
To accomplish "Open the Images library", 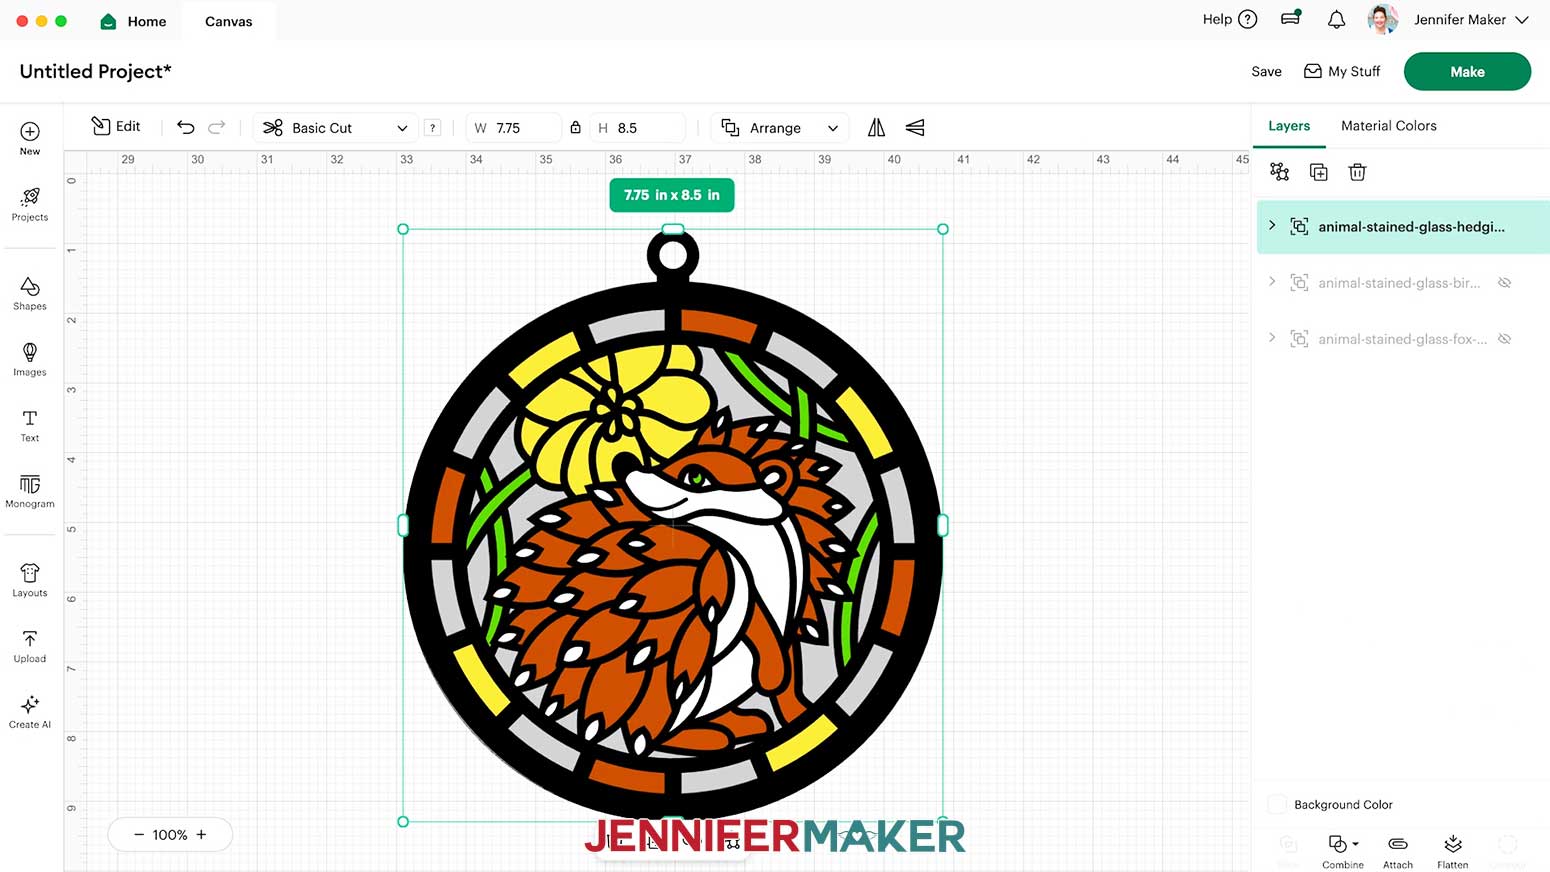I will coord(30,359).
